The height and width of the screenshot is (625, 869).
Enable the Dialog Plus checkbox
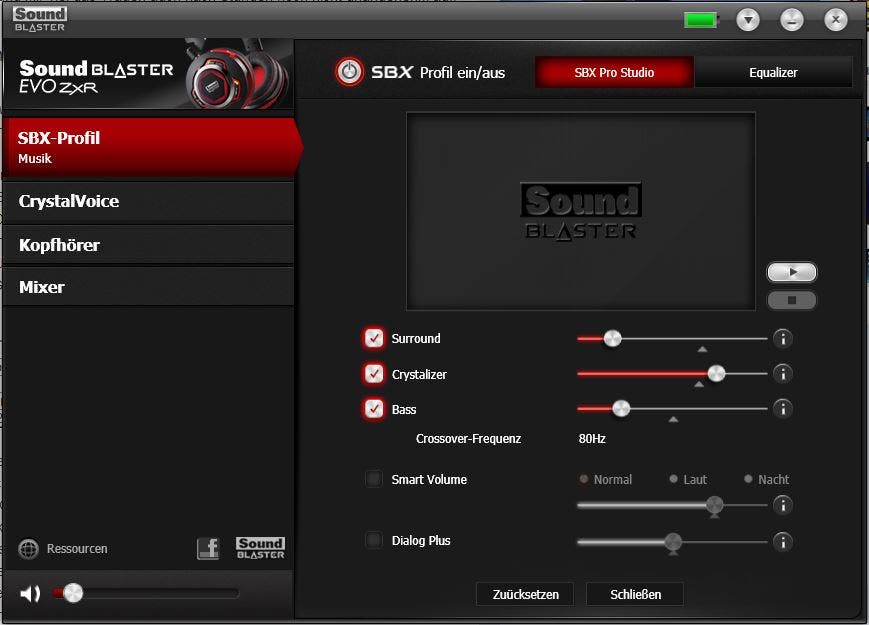click(x=374, y=540)
